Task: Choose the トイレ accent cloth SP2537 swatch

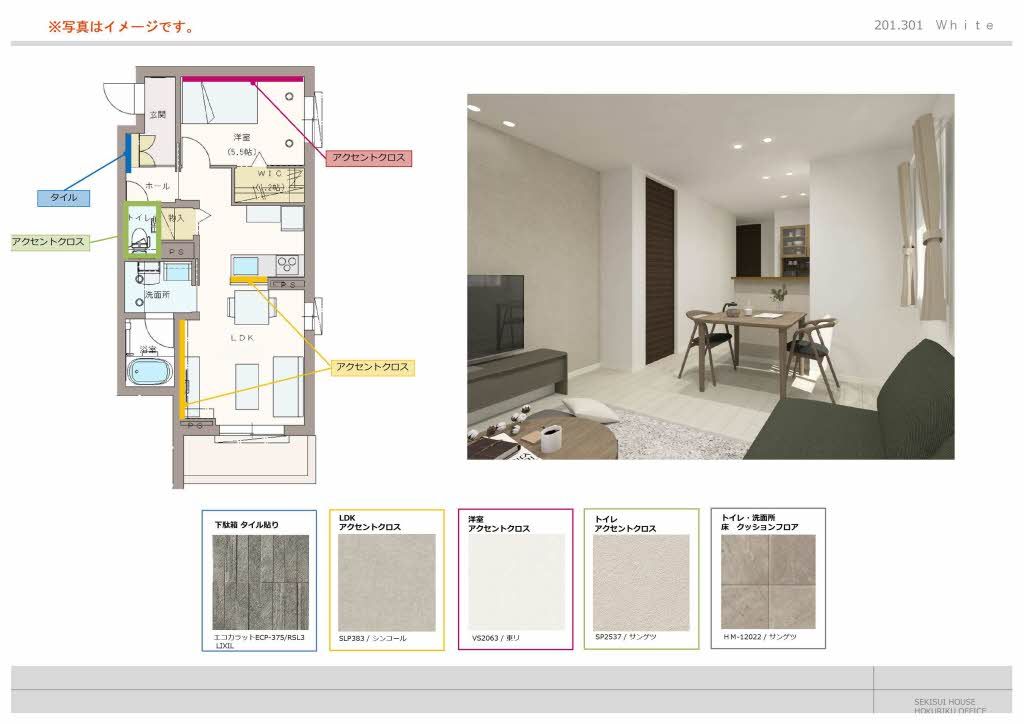Action: (x=641, y=580)
